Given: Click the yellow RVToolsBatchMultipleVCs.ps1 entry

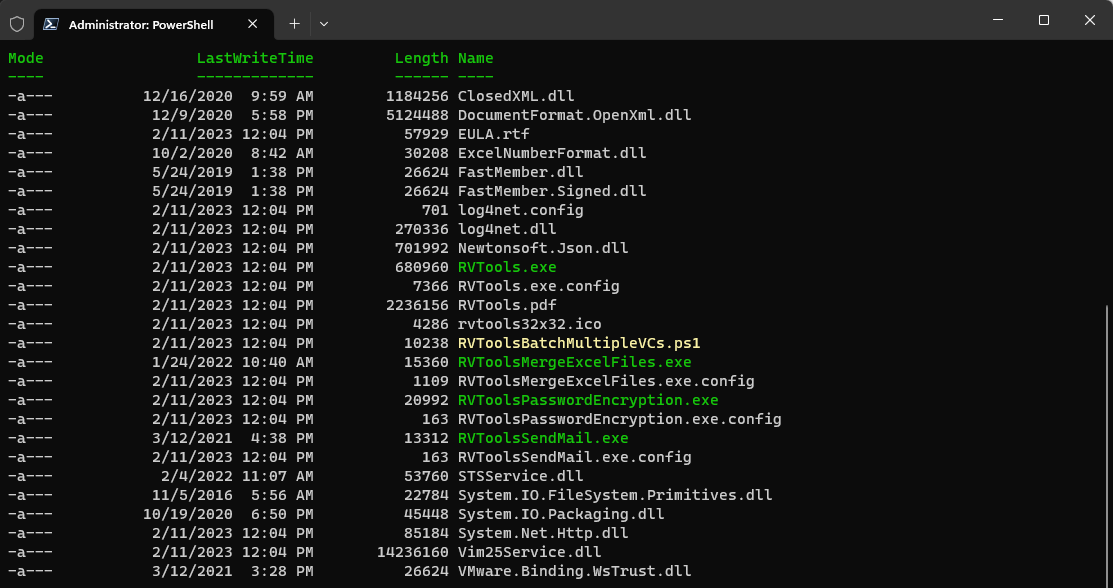Looking at the screenshot, I should pyautogui.click(x=579, y=344).
